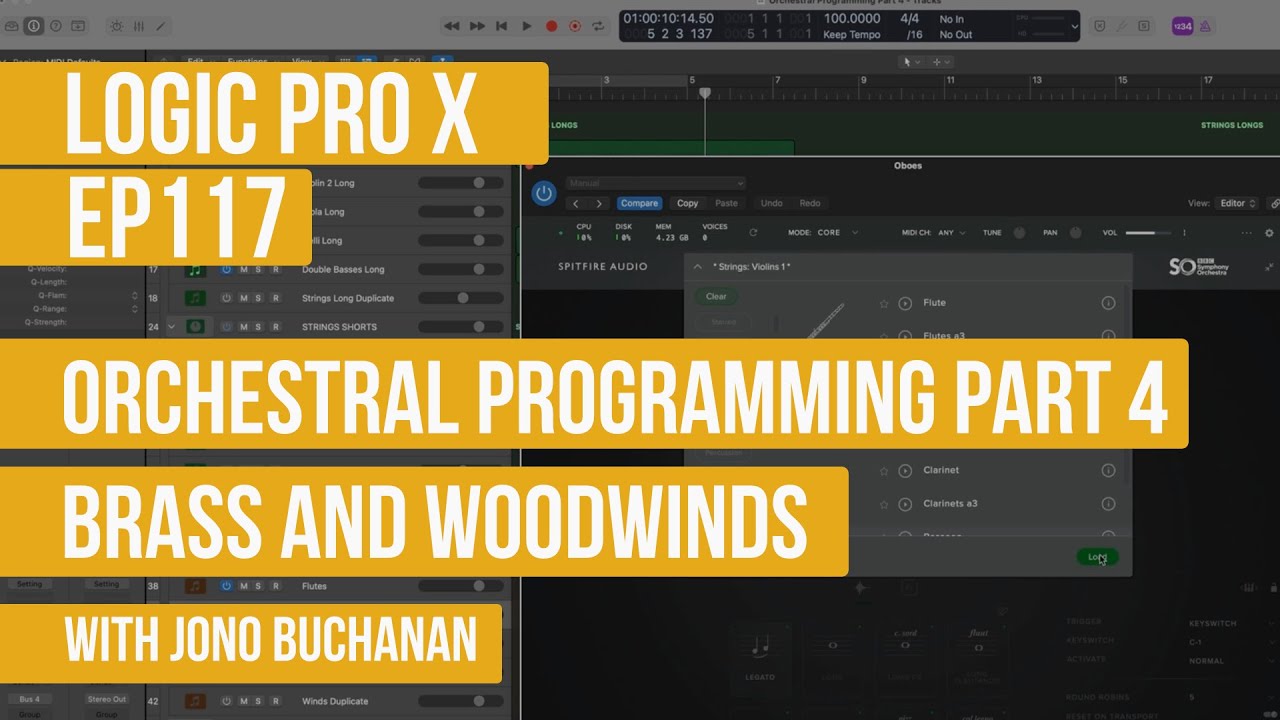Preview the Flute preset play icon

coord(905,303)
